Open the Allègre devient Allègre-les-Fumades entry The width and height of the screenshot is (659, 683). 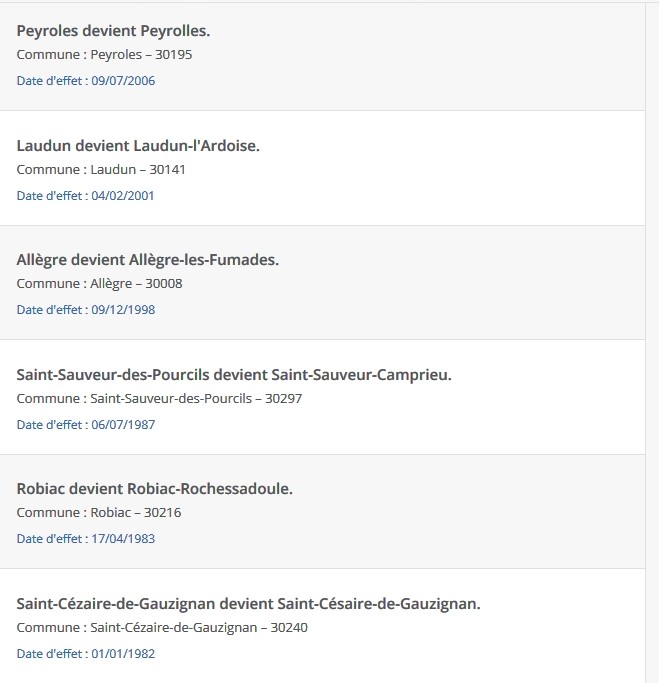tap(148, 260)
